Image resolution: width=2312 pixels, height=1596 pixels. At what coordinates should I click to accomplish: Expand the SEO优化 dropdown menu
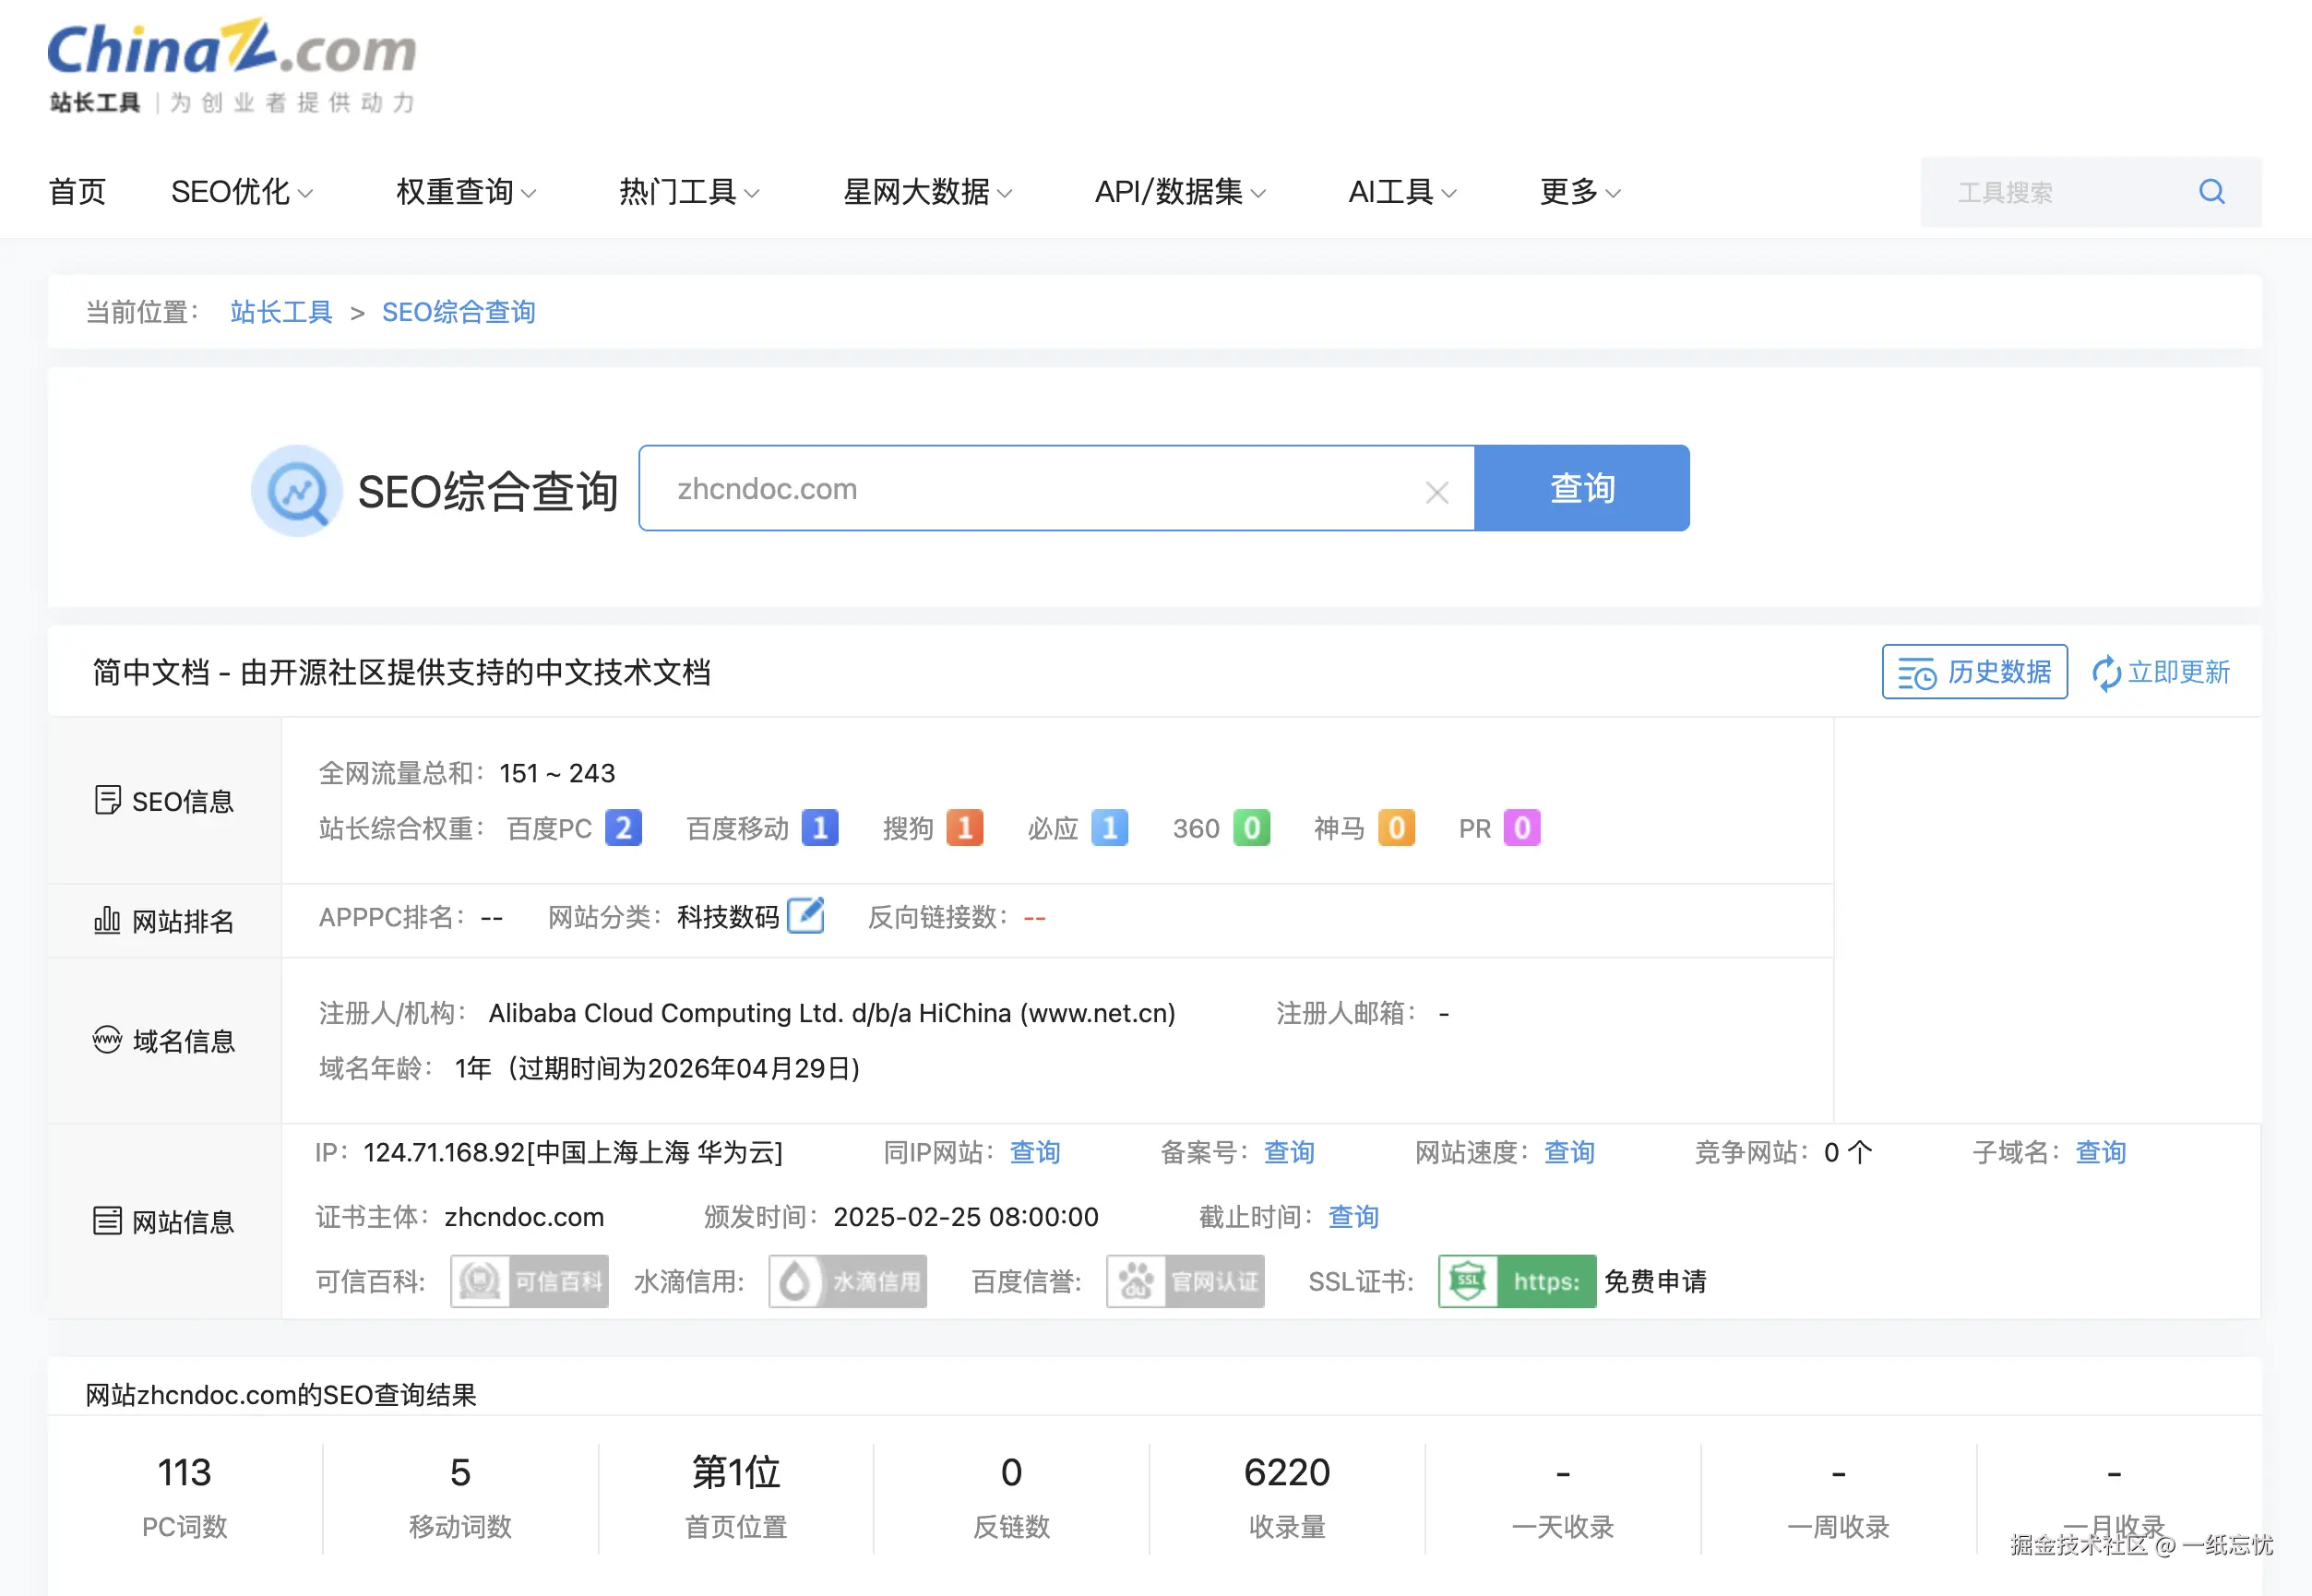pyautogui.click(x=241, y=191)
